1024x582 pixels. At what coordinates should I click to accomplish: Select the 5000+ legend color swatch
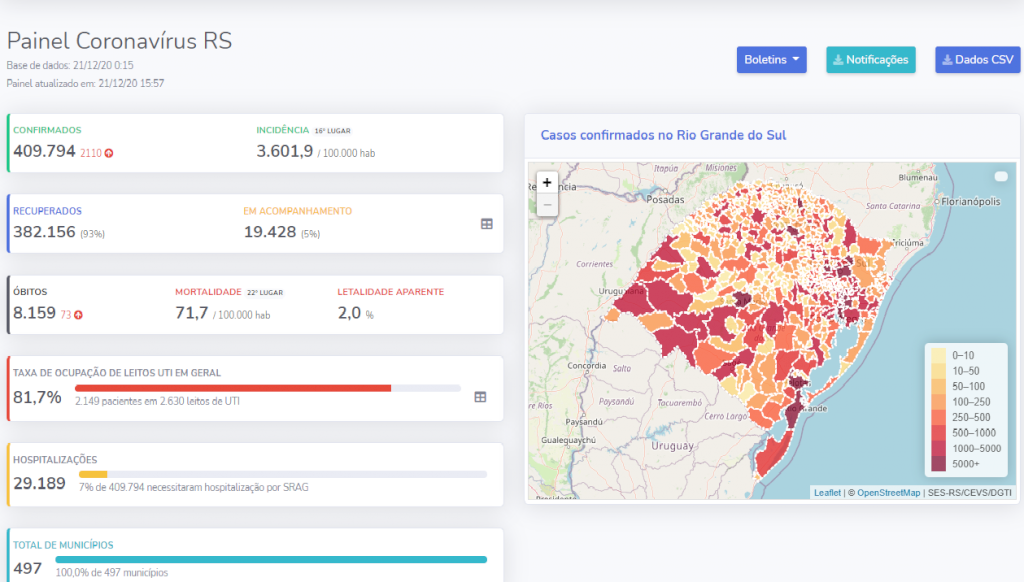(938, 464)
